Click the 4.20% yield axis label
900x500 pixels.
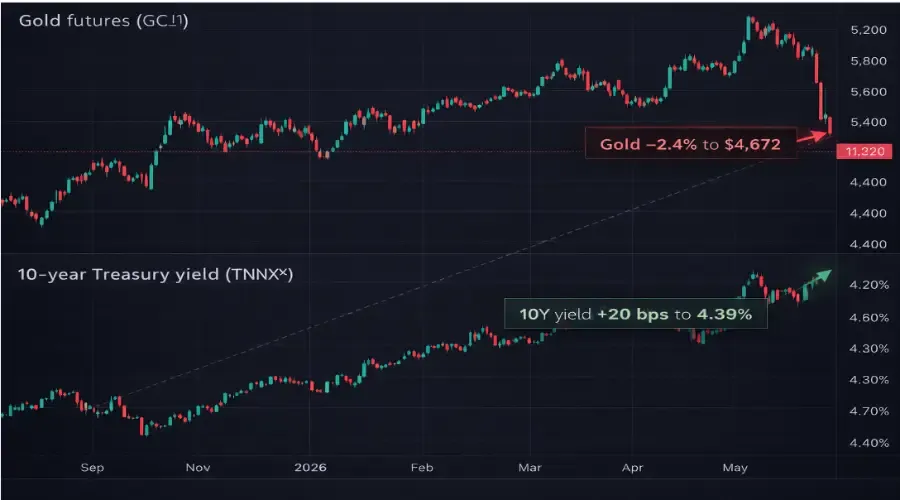coord(868,285)
